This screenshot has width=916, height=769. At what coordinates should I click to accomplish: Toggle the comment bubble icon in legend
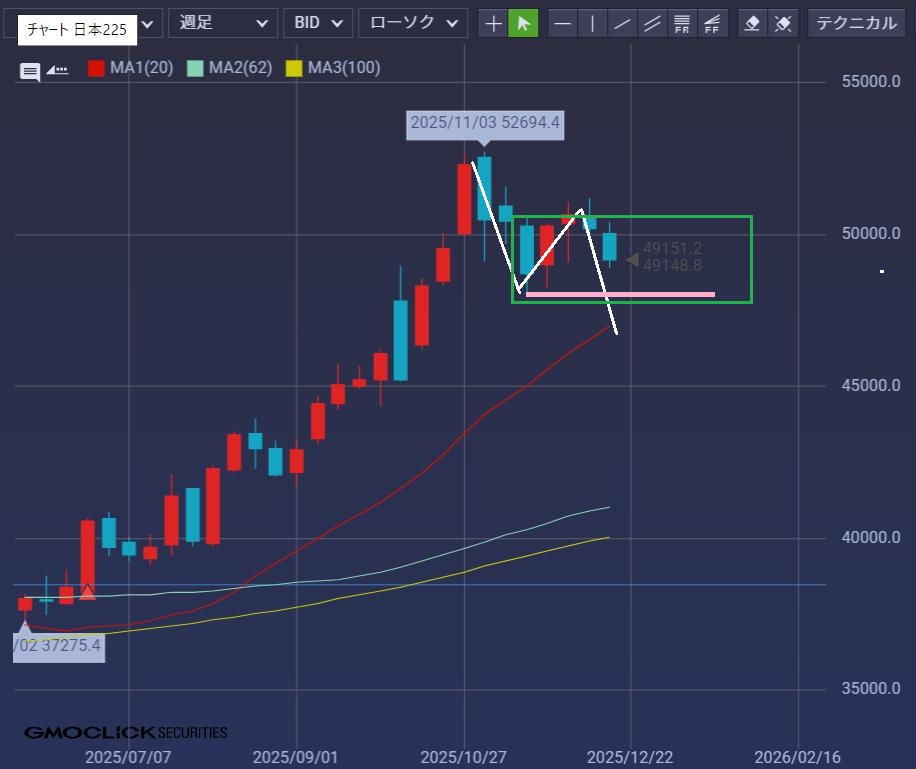point(30,71)
